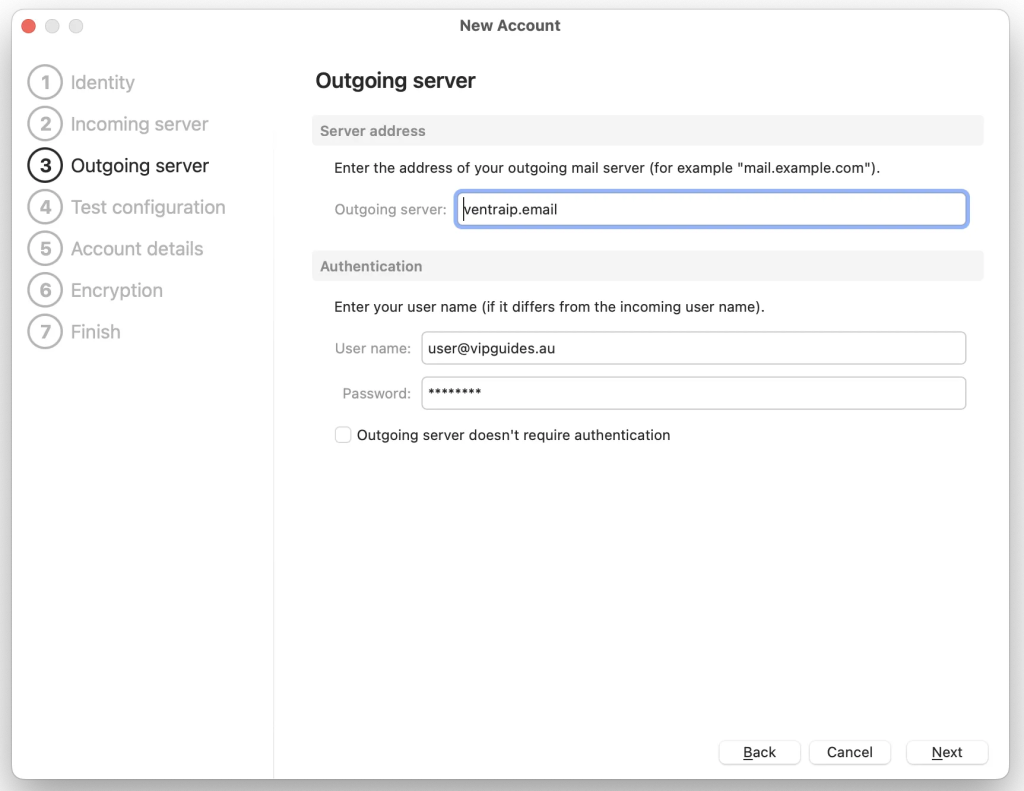Image resolution: width=1024 pixels, height=791 pixels.
Task: Click into the Password field
Action: [x=693, y=393]
